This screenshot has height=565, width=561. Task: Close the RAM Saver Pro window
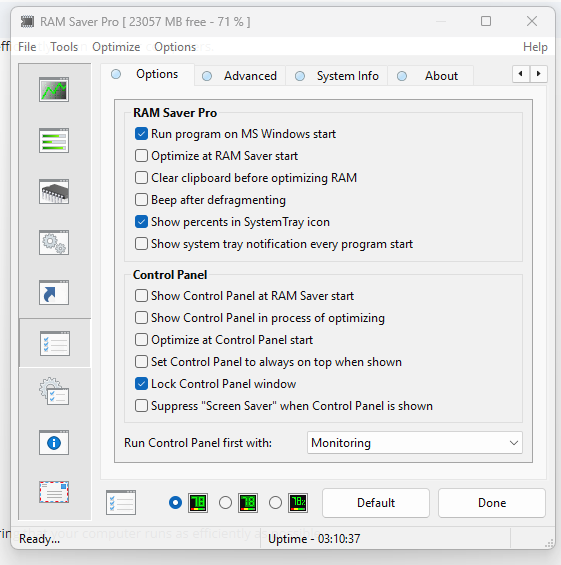[532, 21]
